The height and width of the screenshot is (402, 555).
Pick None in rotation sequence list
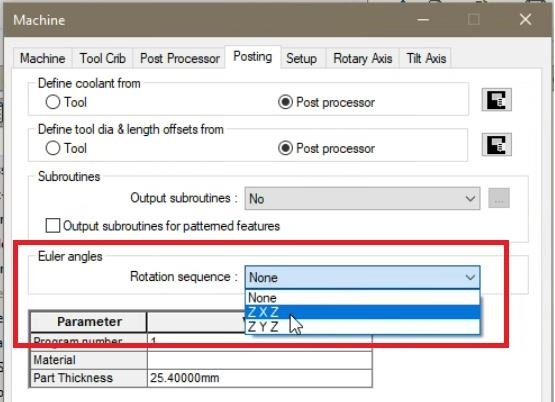(x=362, y=298)
